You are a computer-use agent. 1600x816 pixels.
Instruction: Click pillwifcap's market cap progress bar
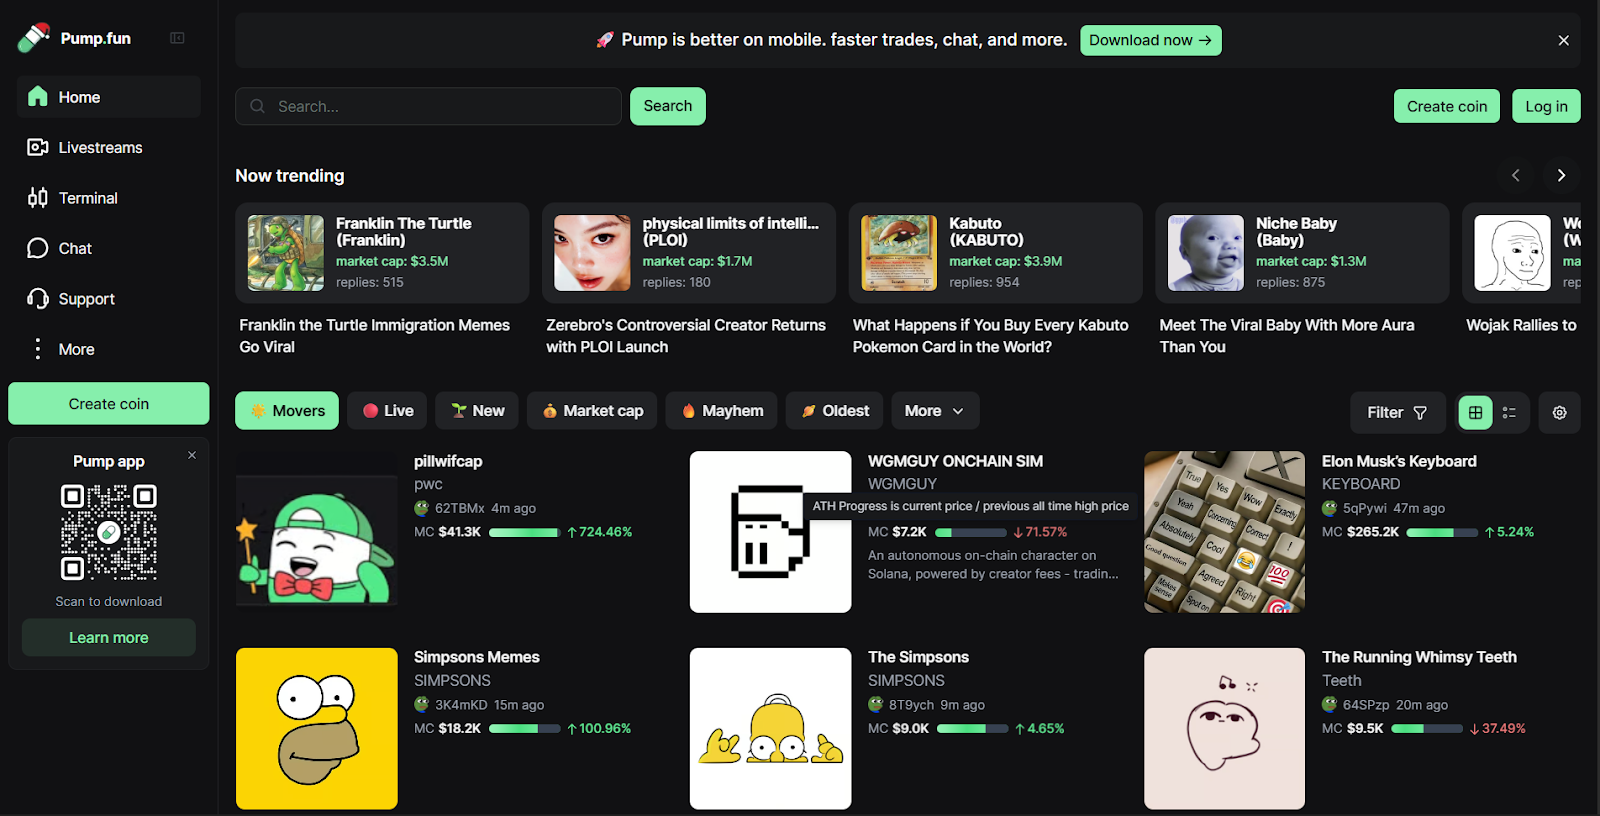[x=523, y=532]
